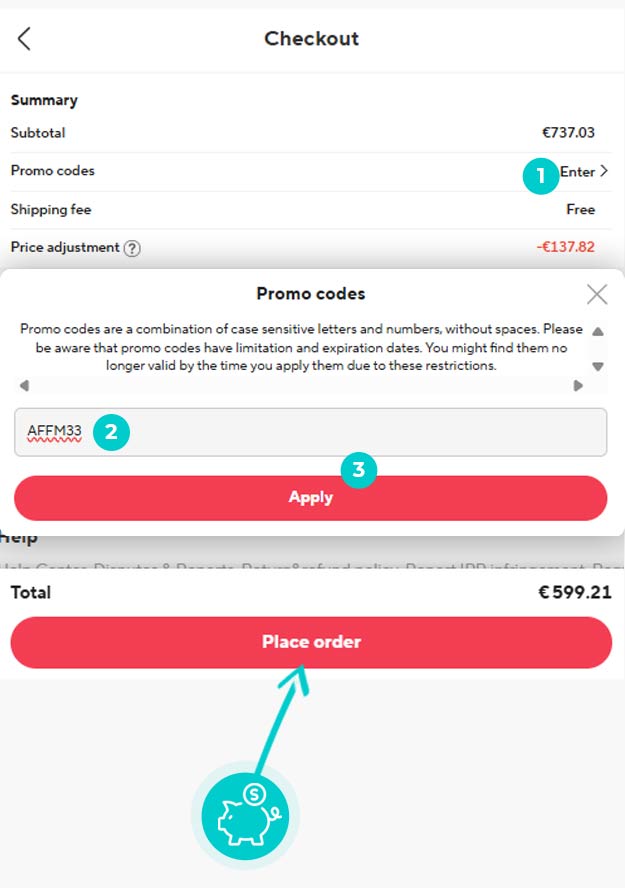This screenshot has height=888, width=625.
Task: Go back using the top-left arrow
Action: [24, 39]
